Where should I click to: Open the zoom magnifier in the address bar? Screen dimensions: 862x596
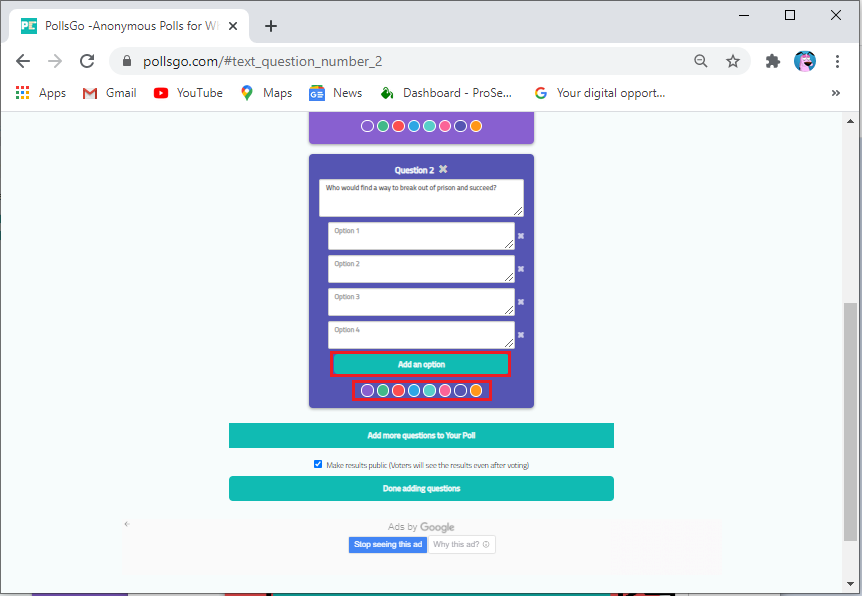[700, 61]
